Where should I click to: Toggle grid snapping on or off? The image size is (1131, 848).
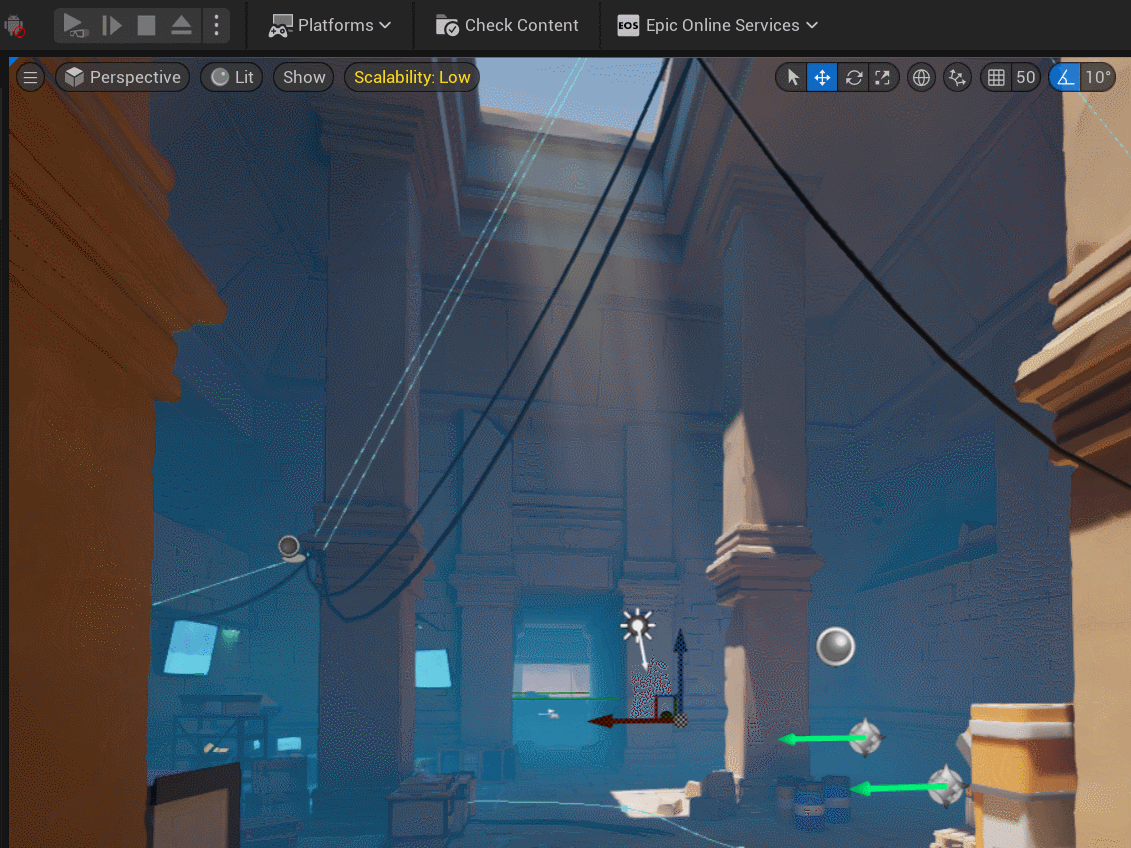(x=995, y=78)
